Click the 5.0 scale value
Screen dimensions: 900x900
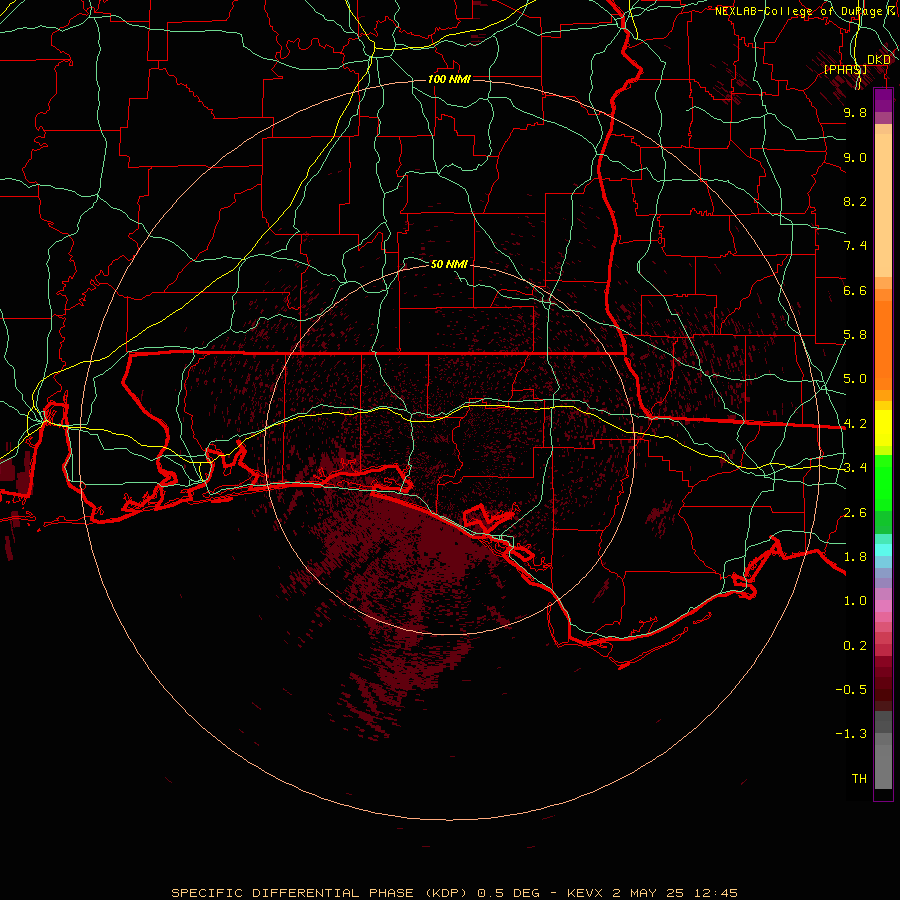pos(855,379)
